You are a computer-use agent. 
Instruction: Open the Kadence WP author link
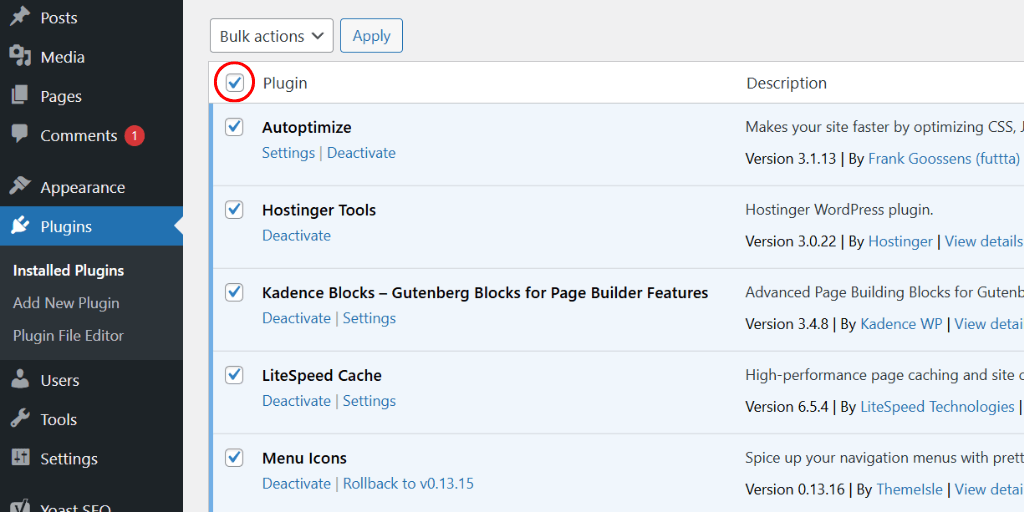click(901, 324)
